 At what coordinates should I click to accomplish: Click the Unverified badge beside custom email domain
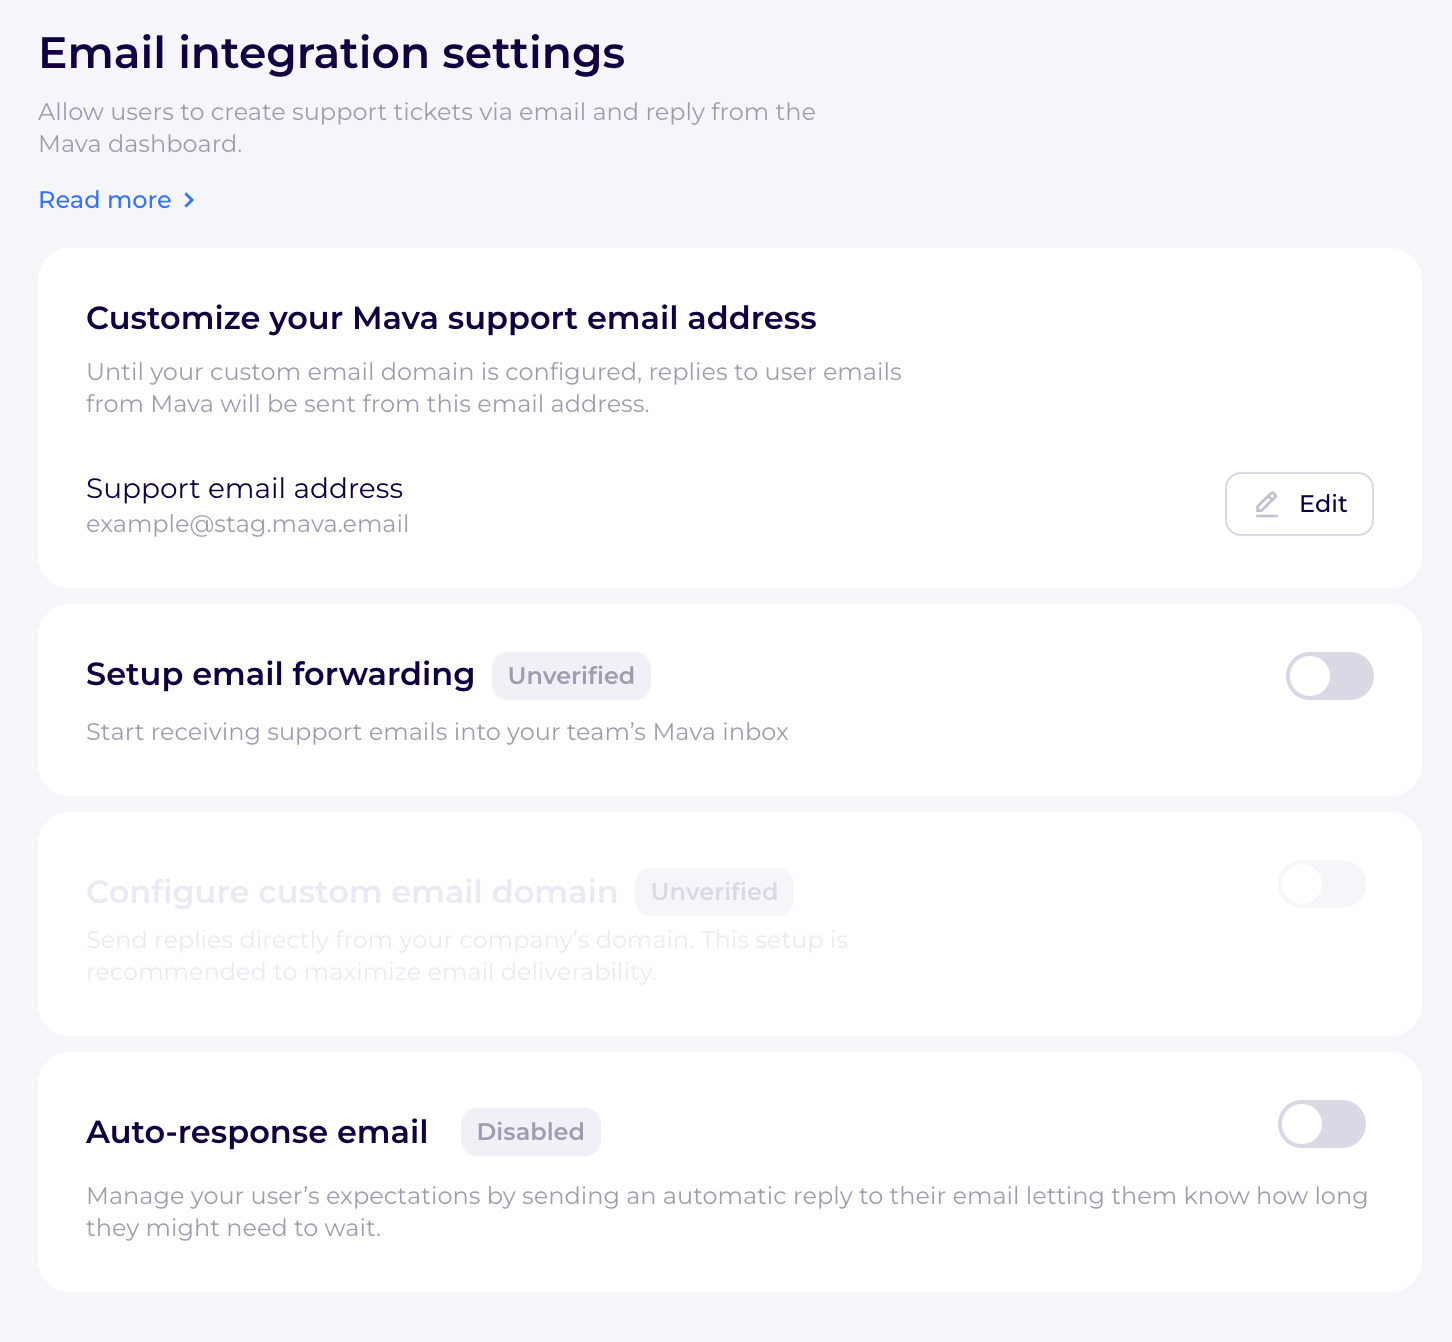714,892
